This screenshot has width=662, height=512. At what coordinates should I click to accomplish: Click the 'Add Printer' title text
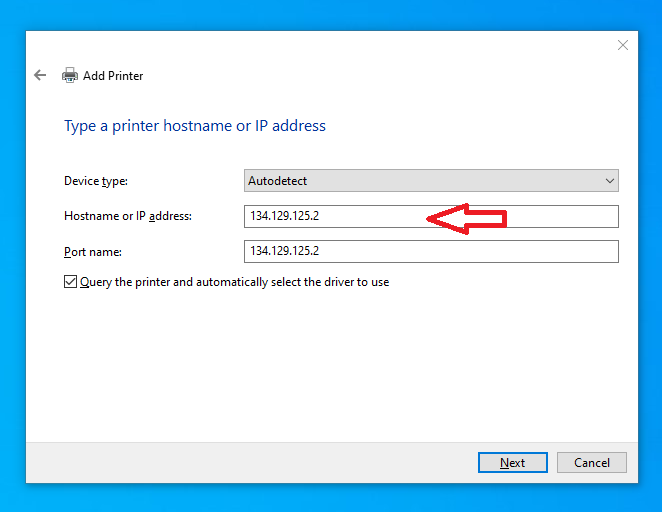pos(113,75)
